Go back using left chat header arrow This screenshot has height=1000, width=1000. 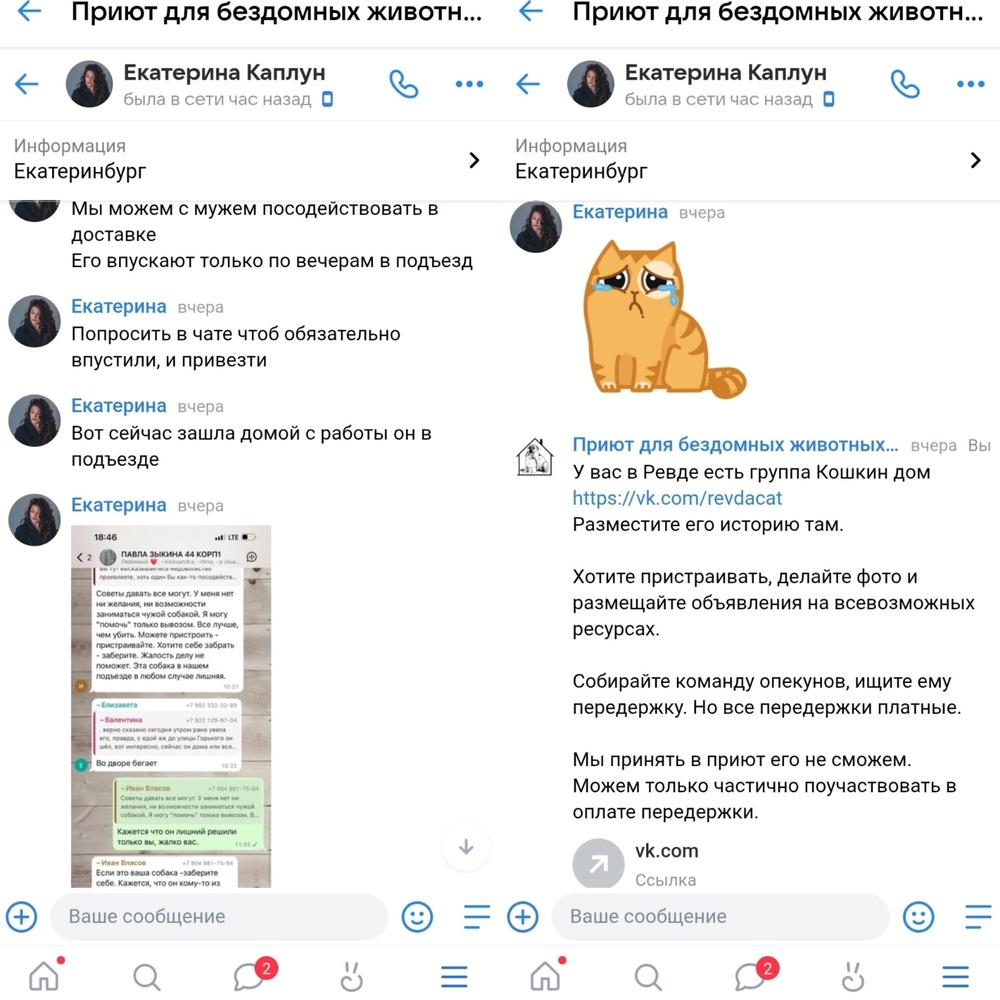click(27, 84)
